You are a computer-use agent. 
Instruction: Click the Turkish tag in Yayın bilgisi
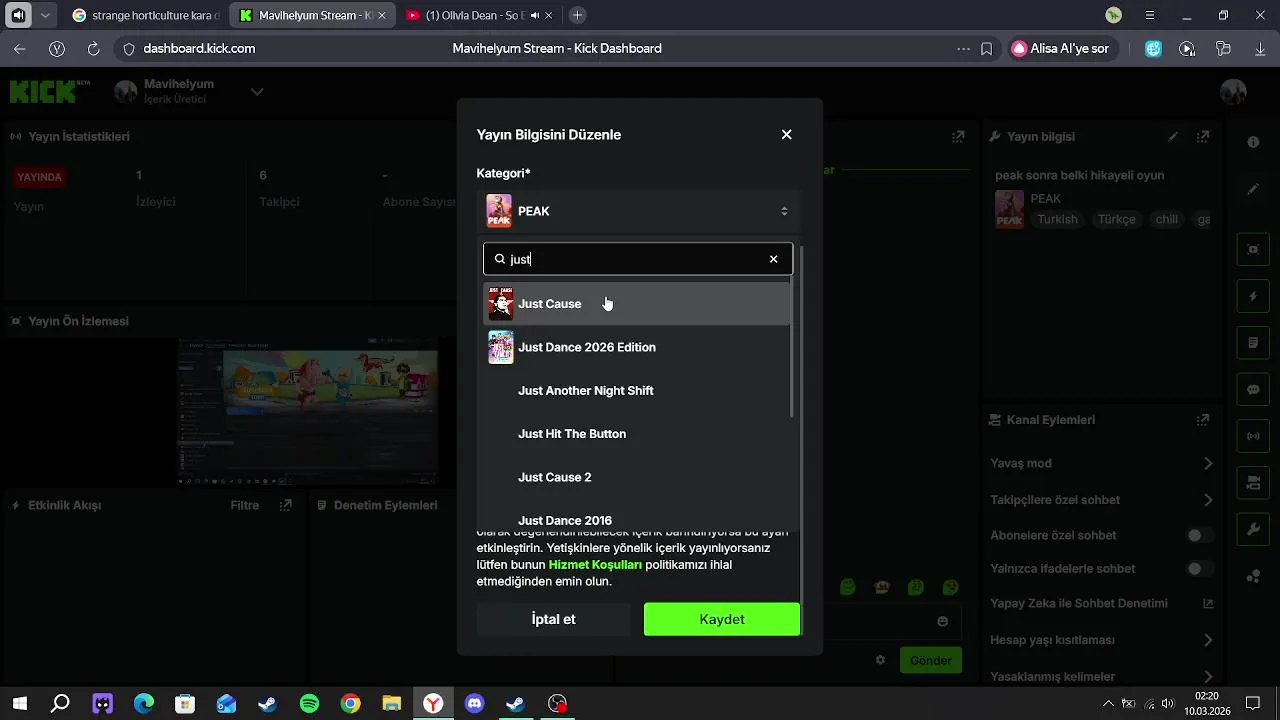point(1057,219)
